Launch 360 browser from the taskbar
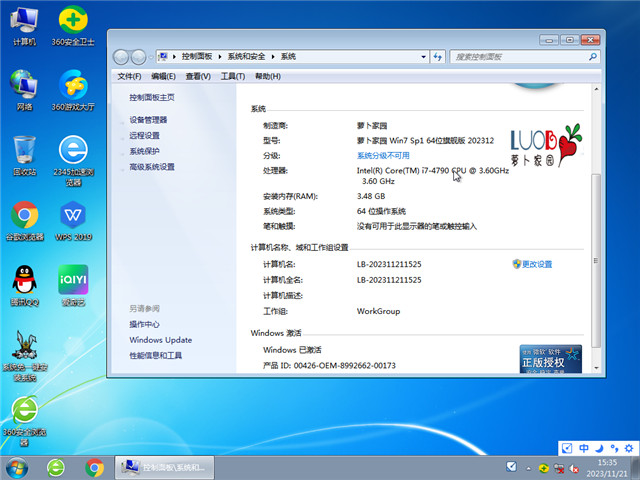Screen dimensions: 640x480 point(56,468)
